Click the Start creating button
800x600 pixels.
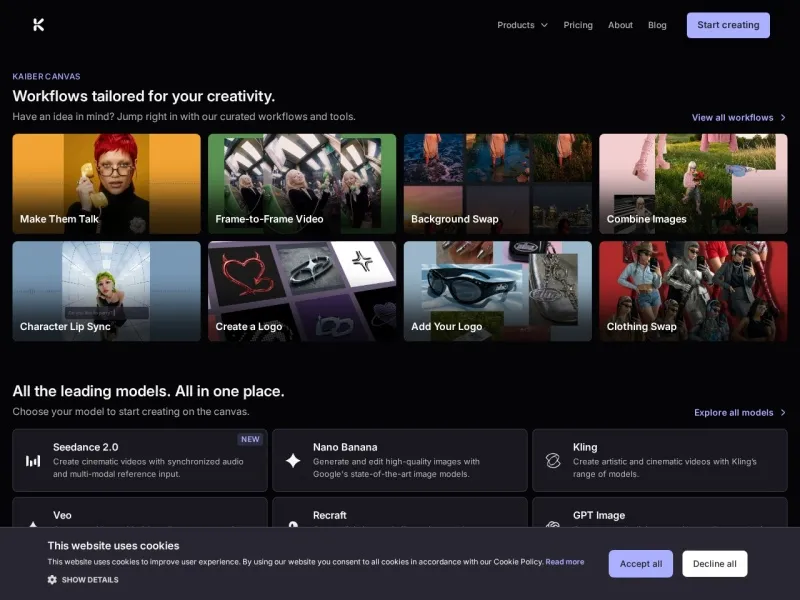pyautogui.click(x=728, y=25)
